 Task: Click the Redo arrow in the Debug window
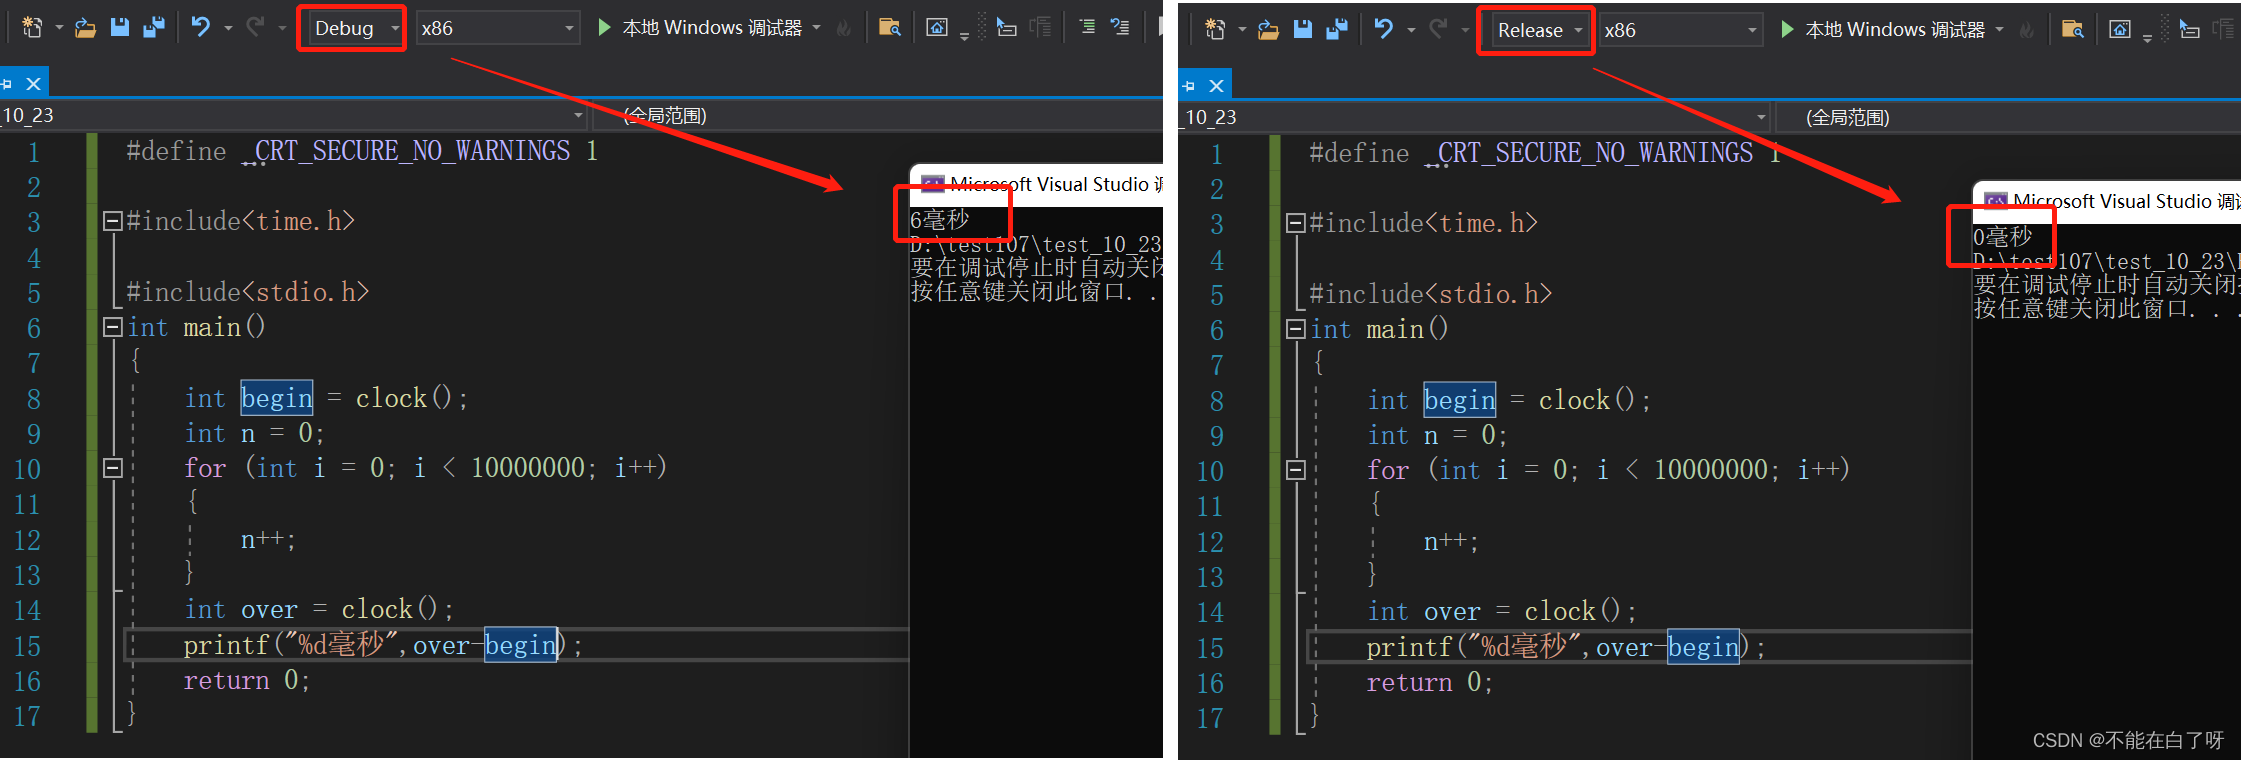point(256,27)
